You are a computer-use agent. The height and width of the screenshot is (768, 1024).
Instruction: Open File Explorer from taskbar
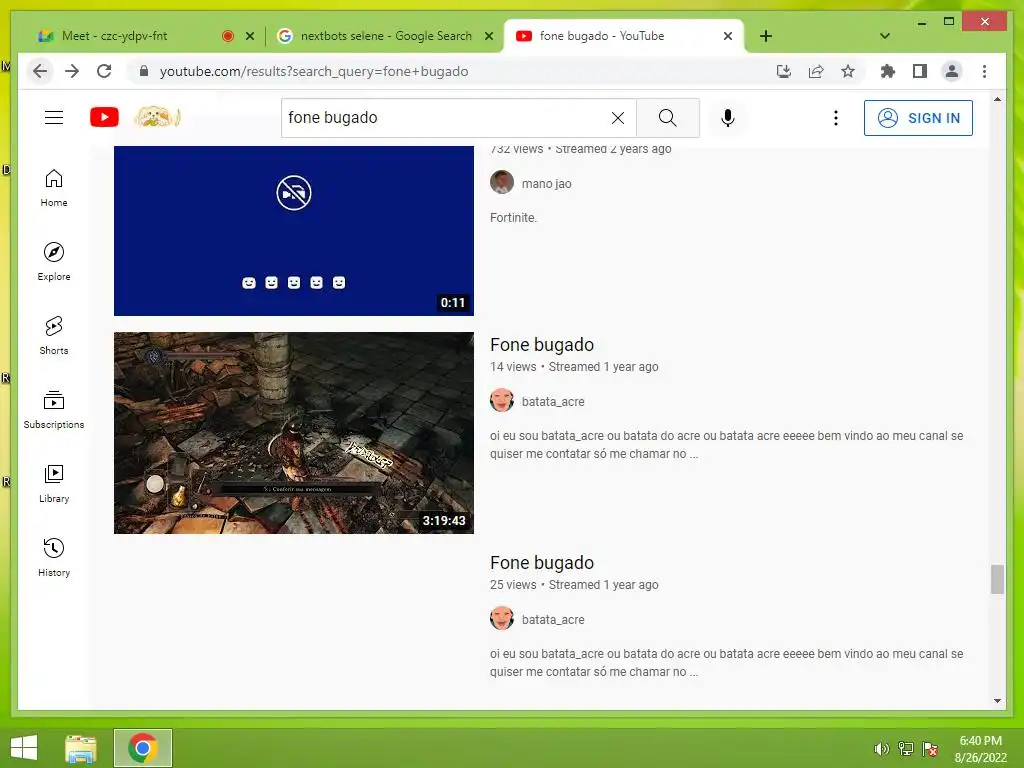[81, 748]
